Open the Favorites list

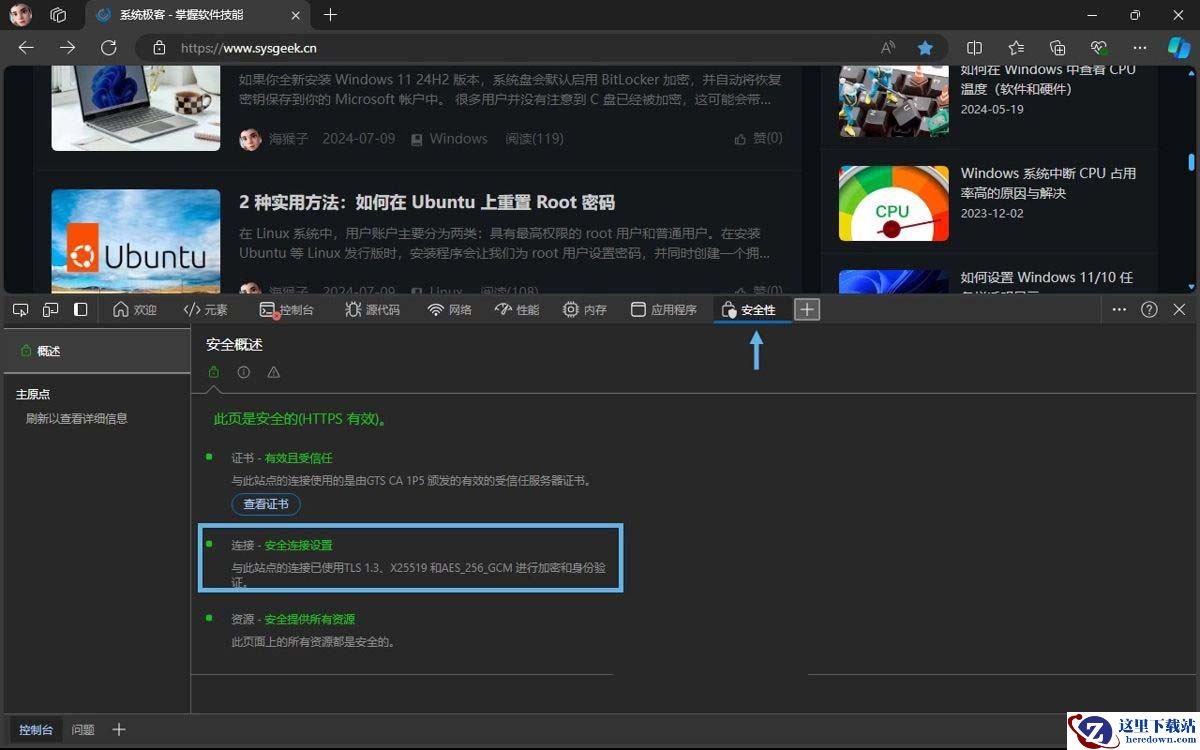tap(1016, 47)
